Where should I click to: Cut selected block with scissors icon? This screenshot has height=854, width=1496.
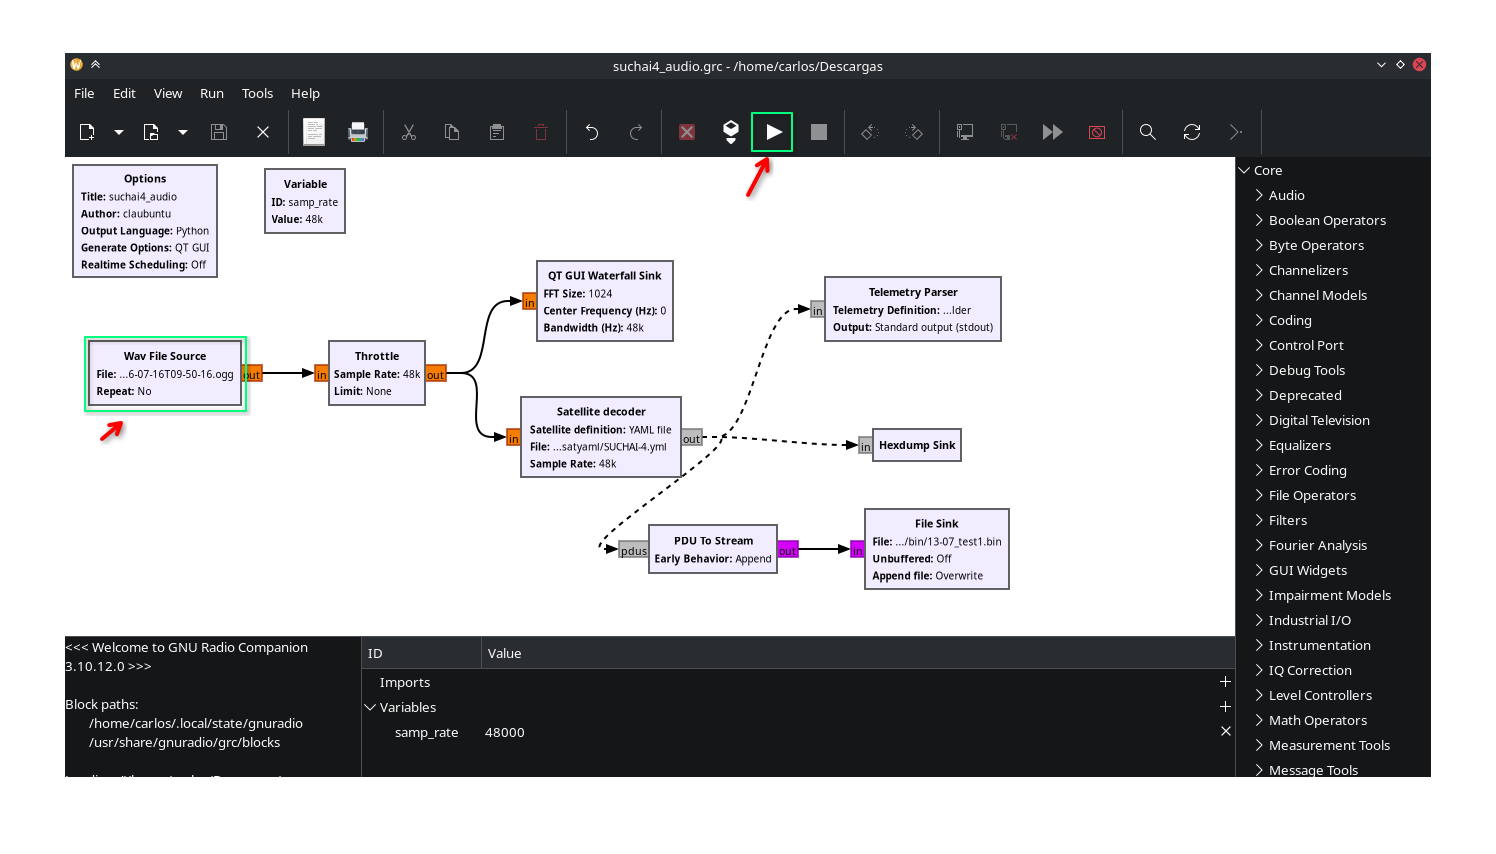click(x=409, y=132)
